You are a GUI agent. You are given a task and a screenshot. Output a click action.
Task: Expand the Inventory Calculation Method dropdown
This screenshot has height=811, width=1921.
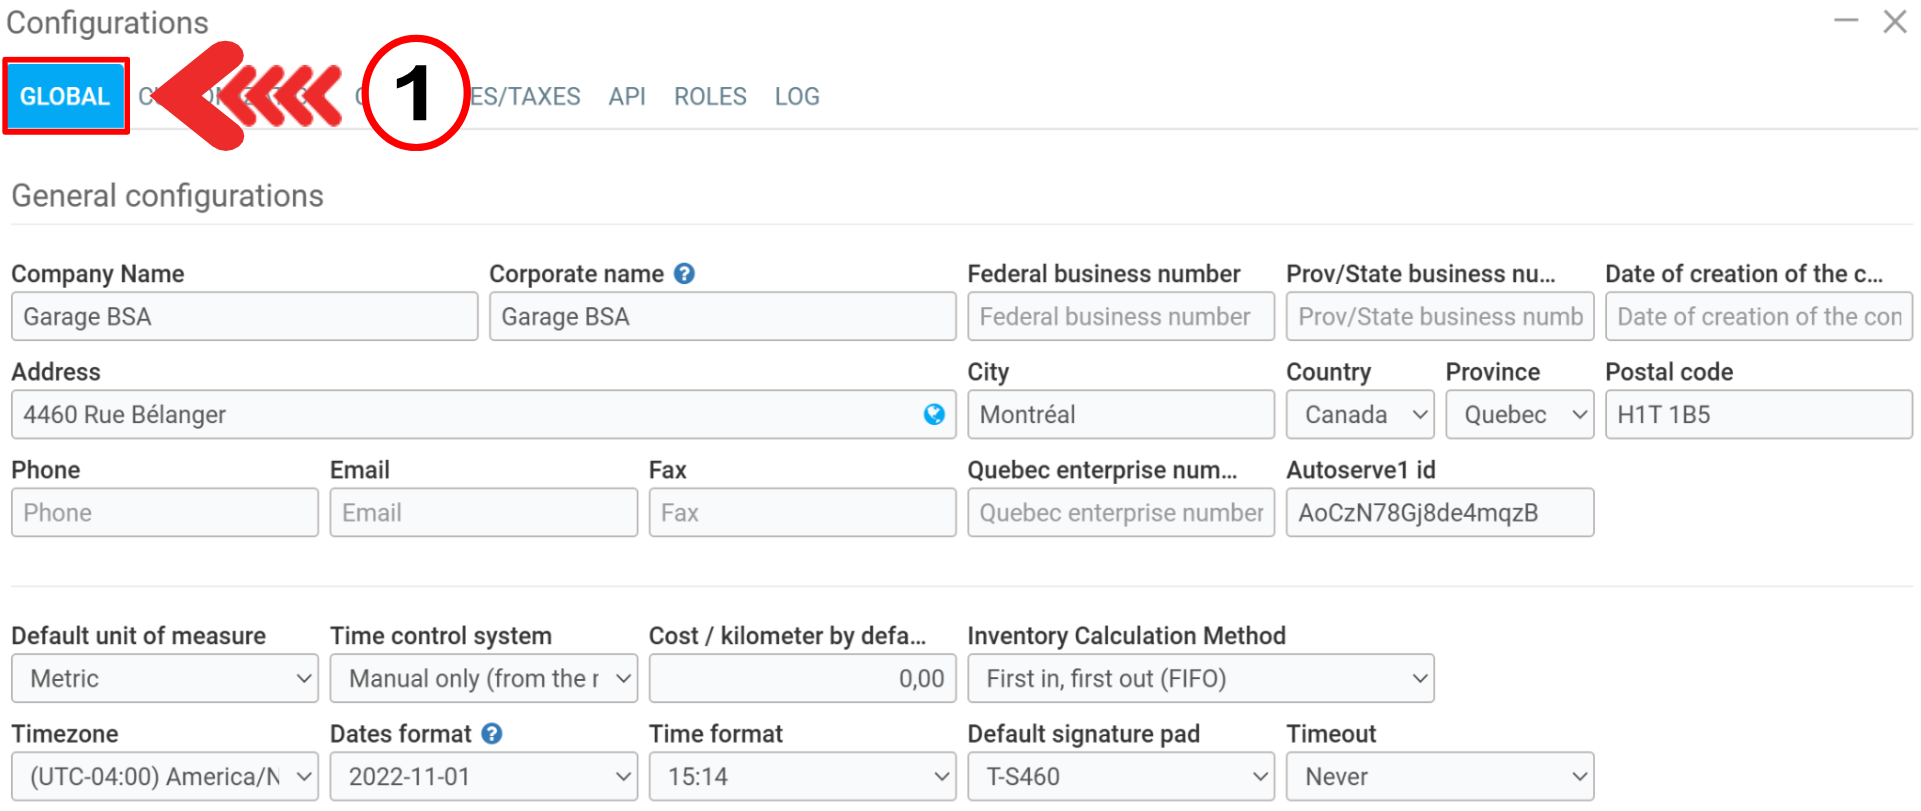(x=1200, y=679)
